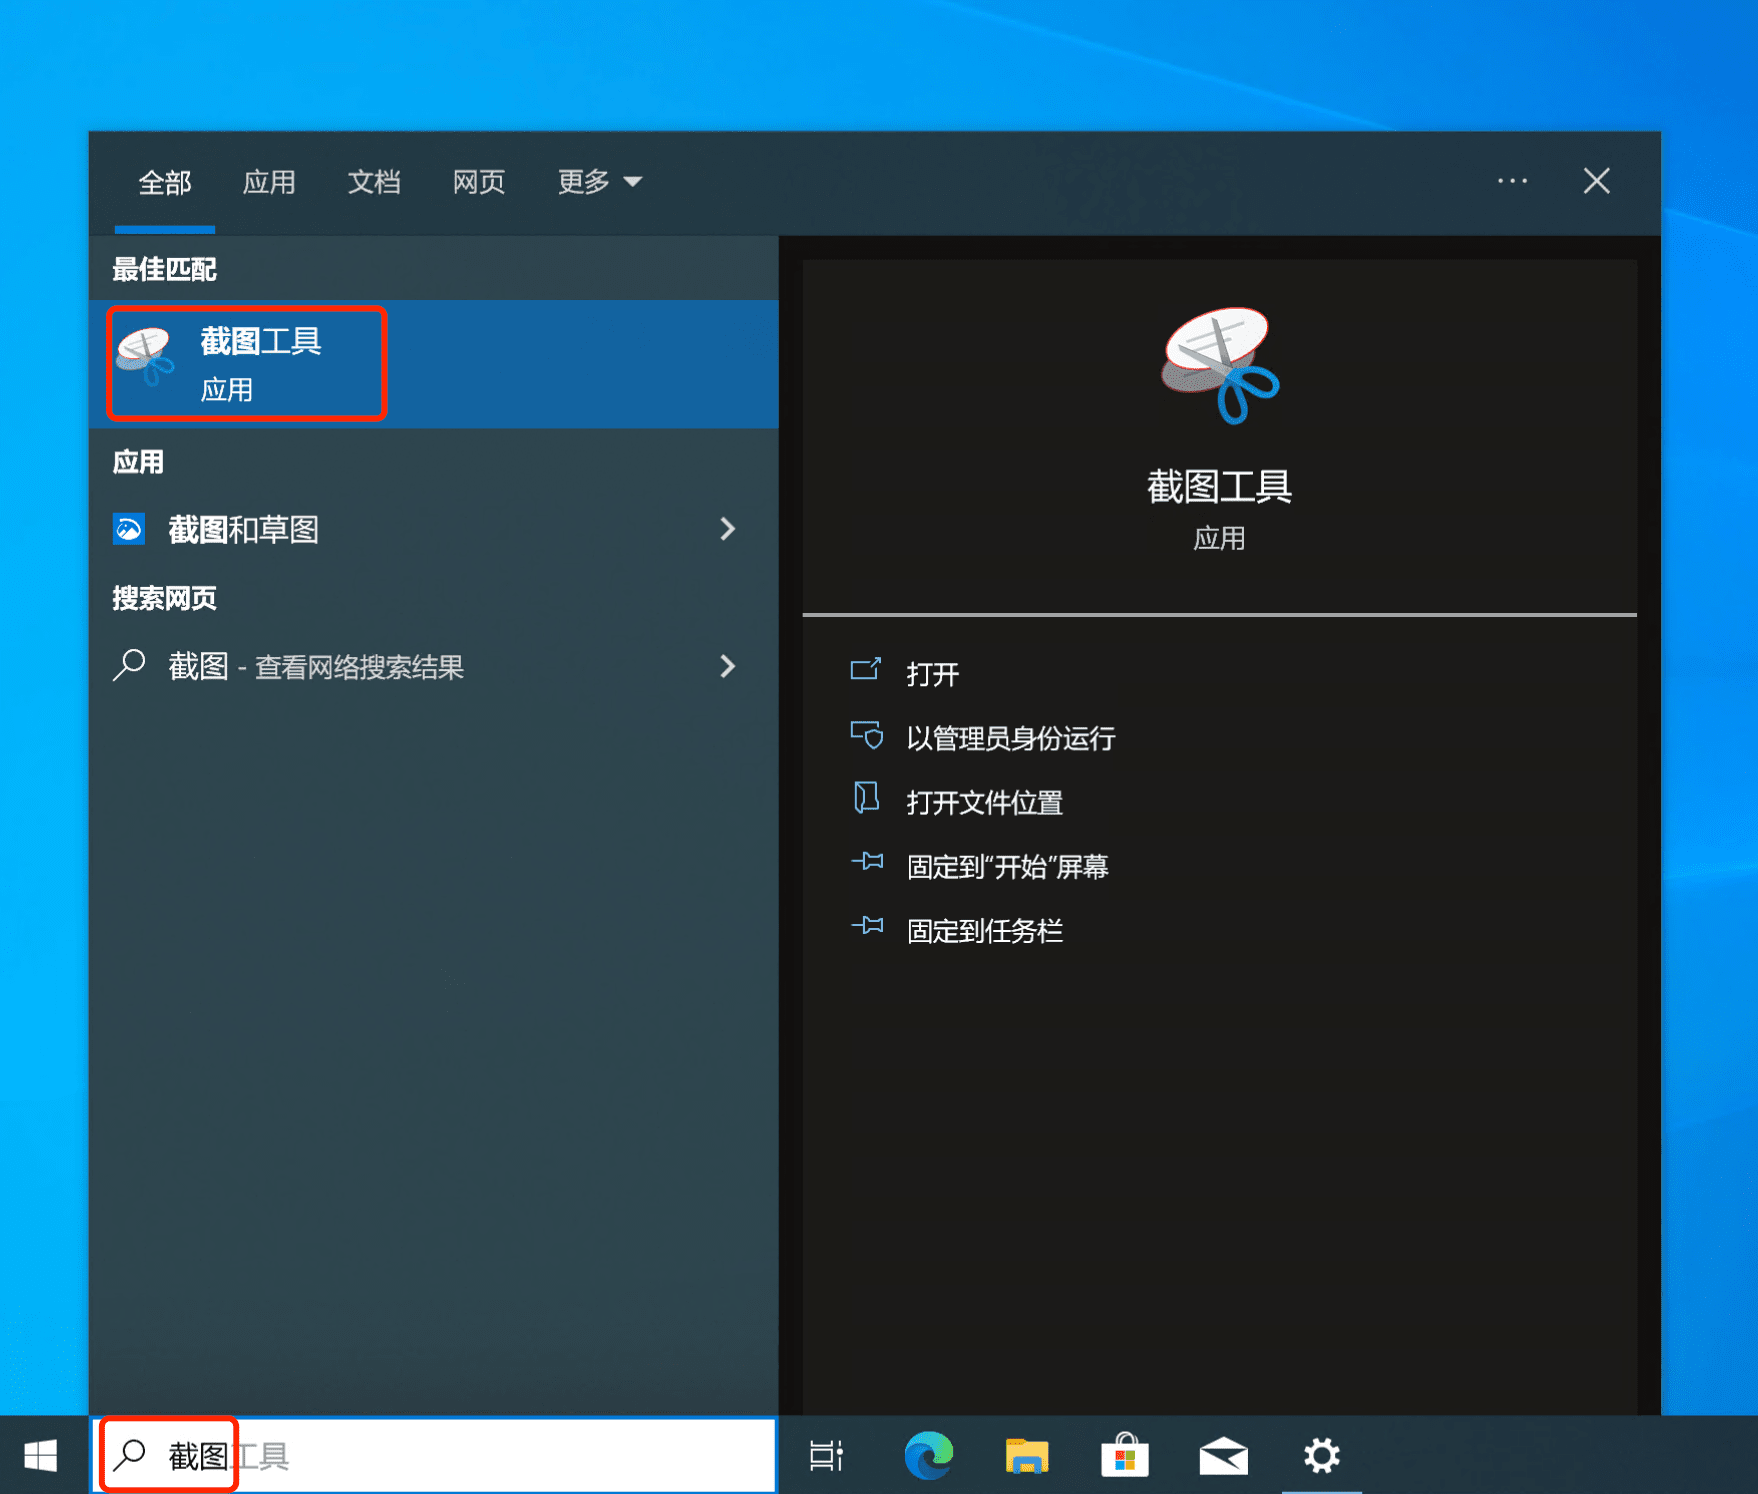Expand the 截图 web search result arrow
This screenshot has height=1494, width=1758.
(x=727, y=666)
